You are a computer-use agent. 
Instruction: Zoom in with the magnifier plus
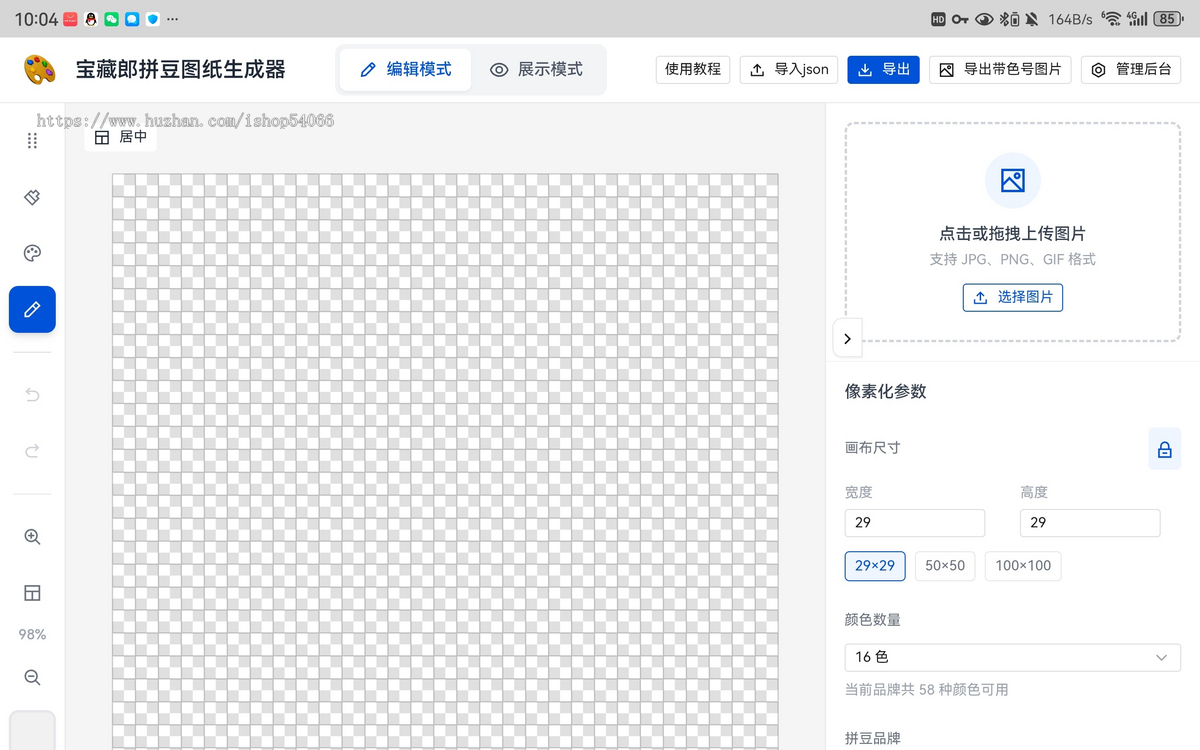coord(32,537)
